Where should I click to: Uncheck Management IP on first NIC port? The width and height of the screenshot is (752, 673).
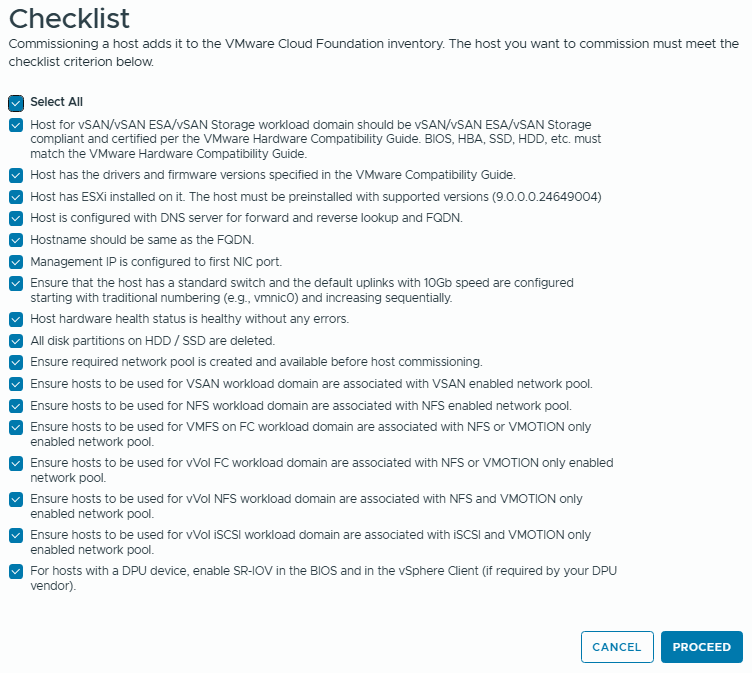(15, 262)
